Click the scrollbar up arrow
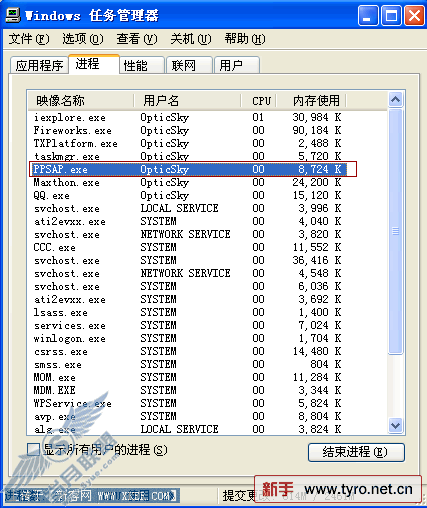This screenshot has width=427, height=508. pos(395,99)
